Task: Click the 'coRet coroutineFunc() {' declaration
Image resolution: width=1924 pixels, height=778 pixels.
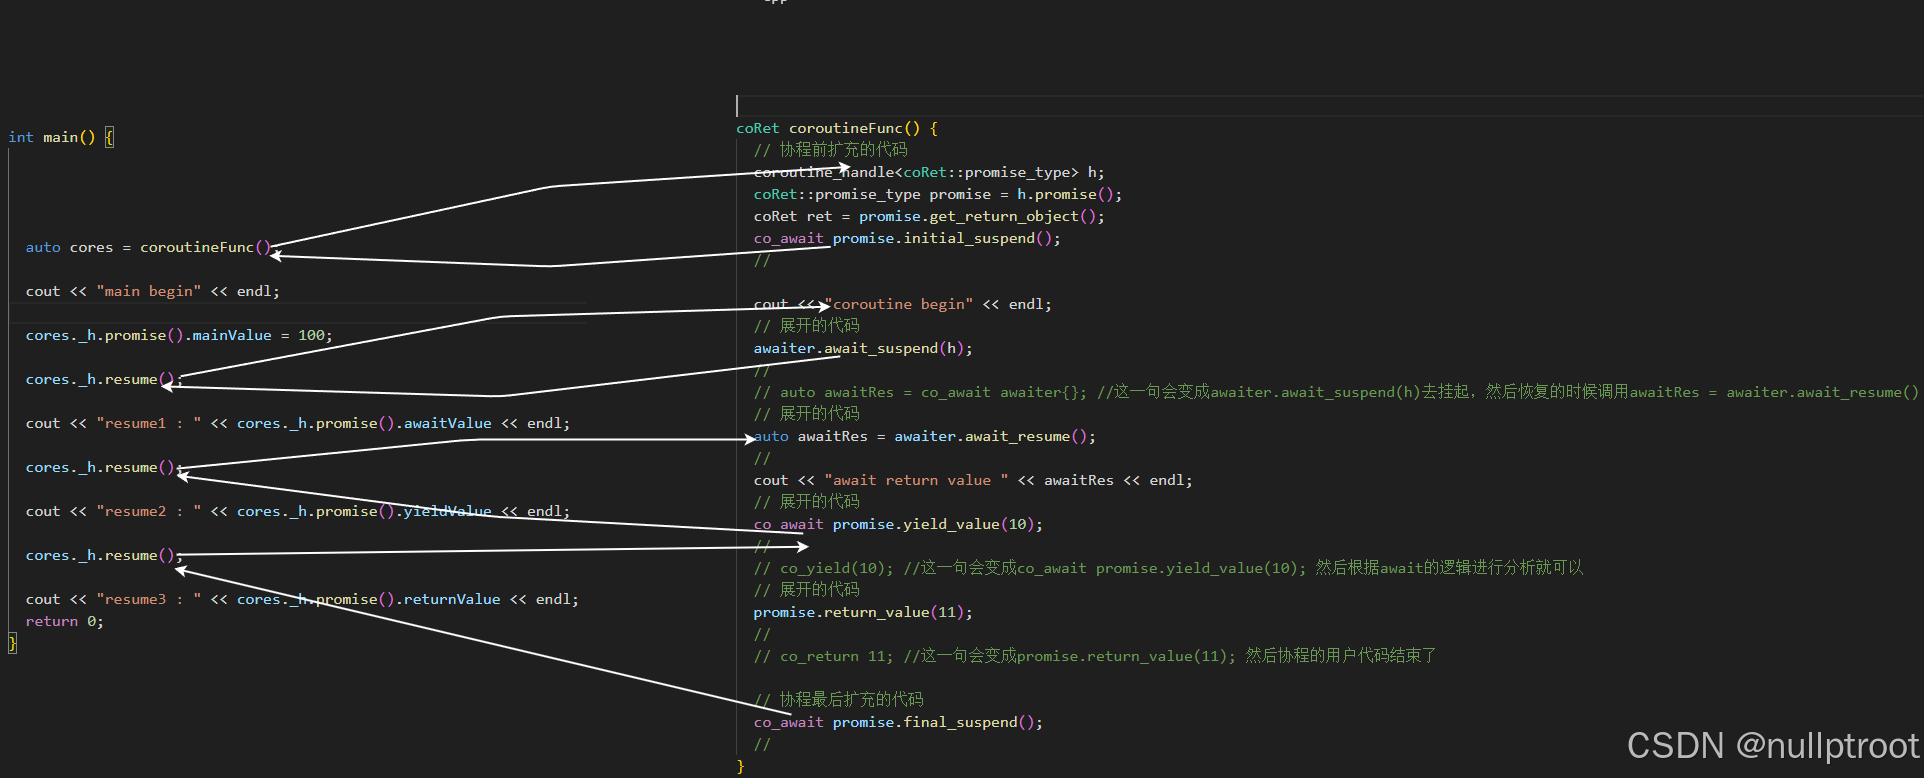Action: (837, 128)
